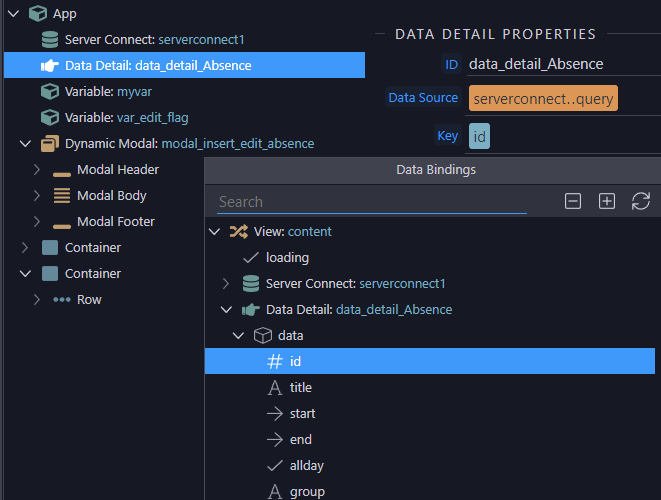Collapse the Dynamic Modal node chevron
The image size is (661, 500).
pyautogui.click(x=26, y=144)
